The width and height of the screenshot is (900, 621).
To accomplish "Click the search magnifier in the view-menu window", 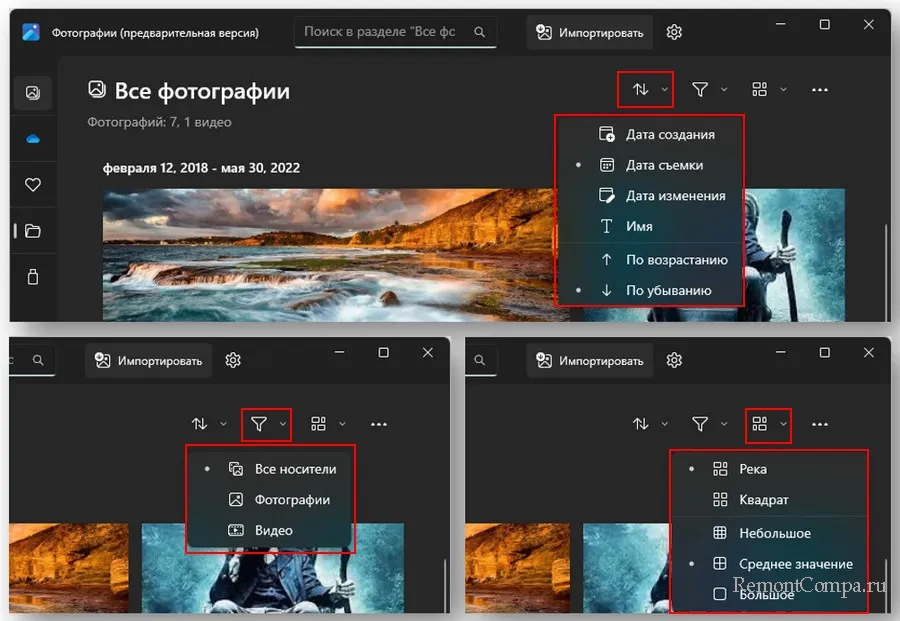I will click(479, 360).
